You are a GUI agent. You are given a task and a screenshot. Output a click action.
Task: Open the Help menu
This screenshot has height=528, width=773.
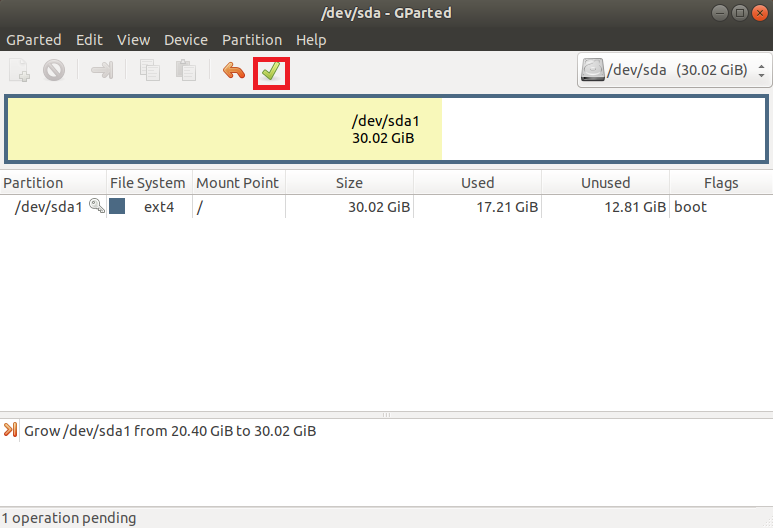click(311, 40)
